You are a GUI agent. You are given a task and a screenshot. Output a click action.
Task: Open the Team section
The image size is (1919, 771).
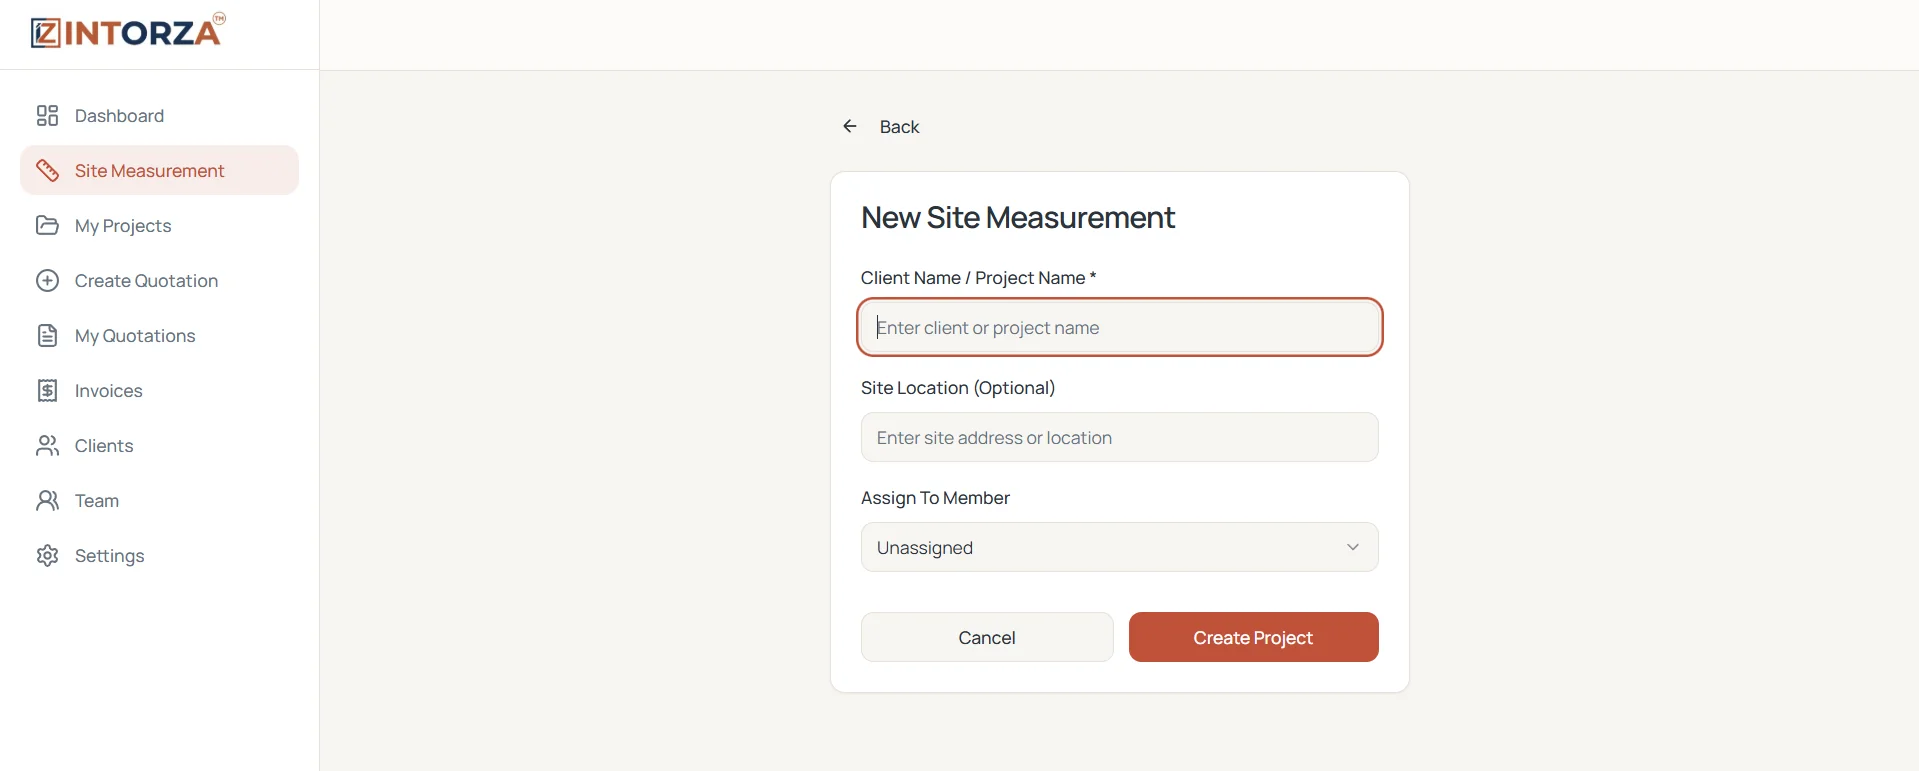[x=160, y=501]
